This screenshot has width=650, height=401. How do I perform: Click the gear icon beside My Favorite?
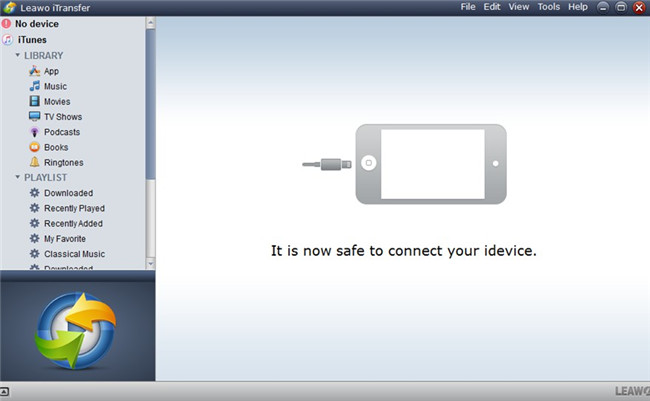tap(34, 238)
